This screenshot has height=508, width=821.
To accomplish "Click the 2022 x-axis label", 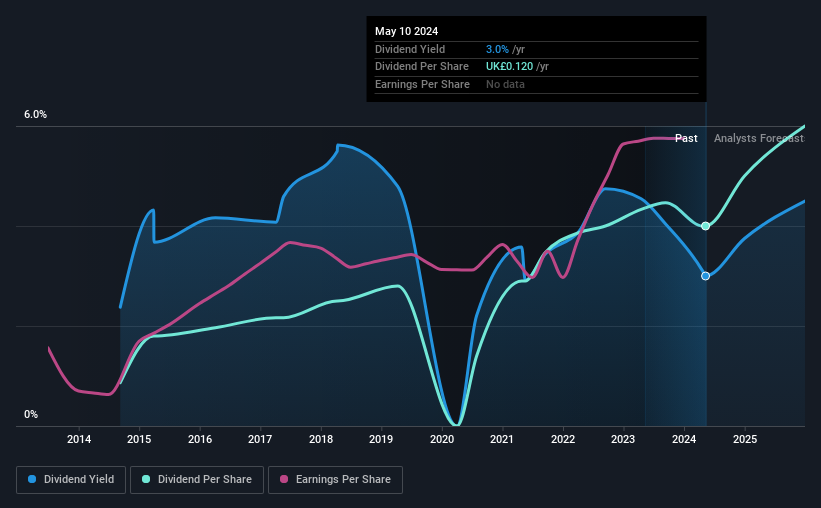I will [x=563, y=439].
